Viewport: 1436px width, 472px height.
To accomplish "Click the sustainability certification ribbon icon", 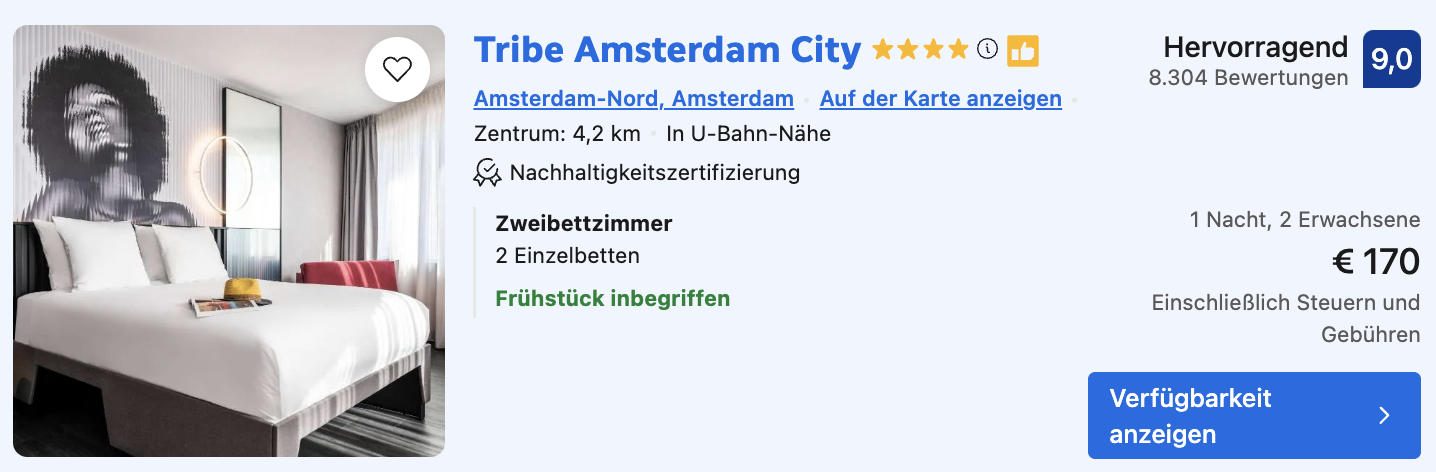I will click(x=487, y=172).
